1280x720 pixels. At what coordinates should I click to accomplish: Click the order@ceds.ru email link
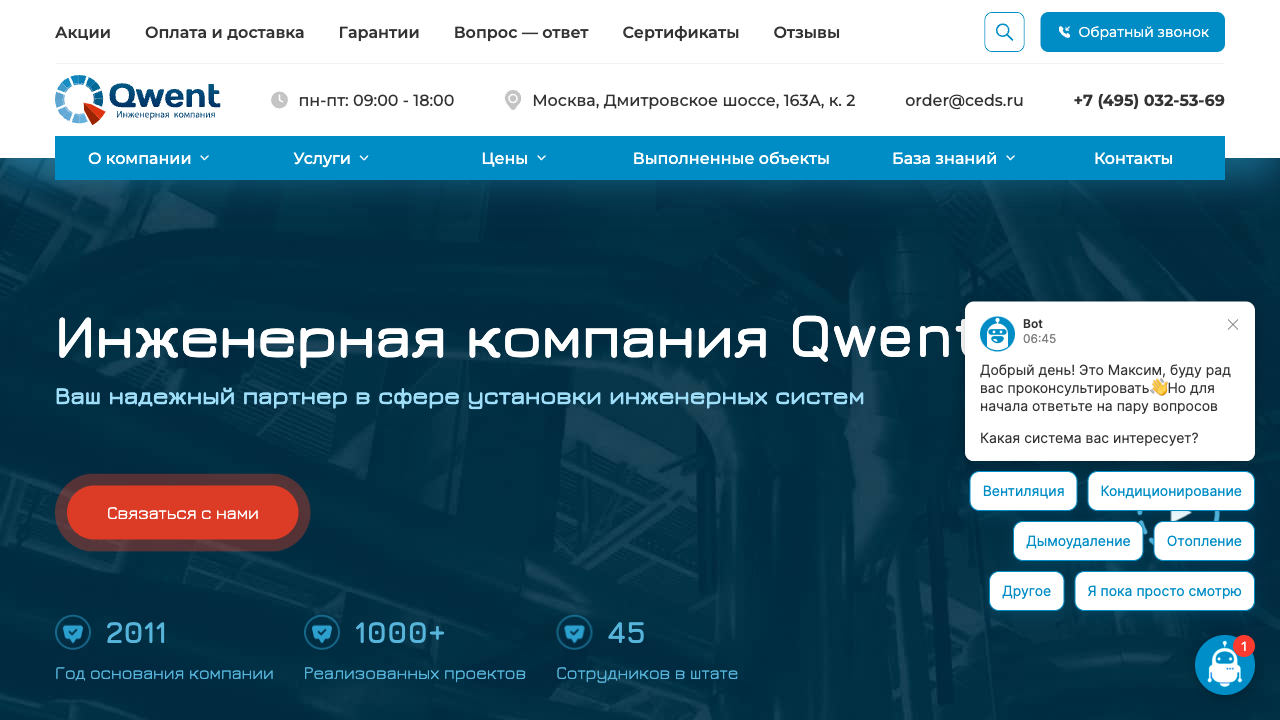[964, 100]
